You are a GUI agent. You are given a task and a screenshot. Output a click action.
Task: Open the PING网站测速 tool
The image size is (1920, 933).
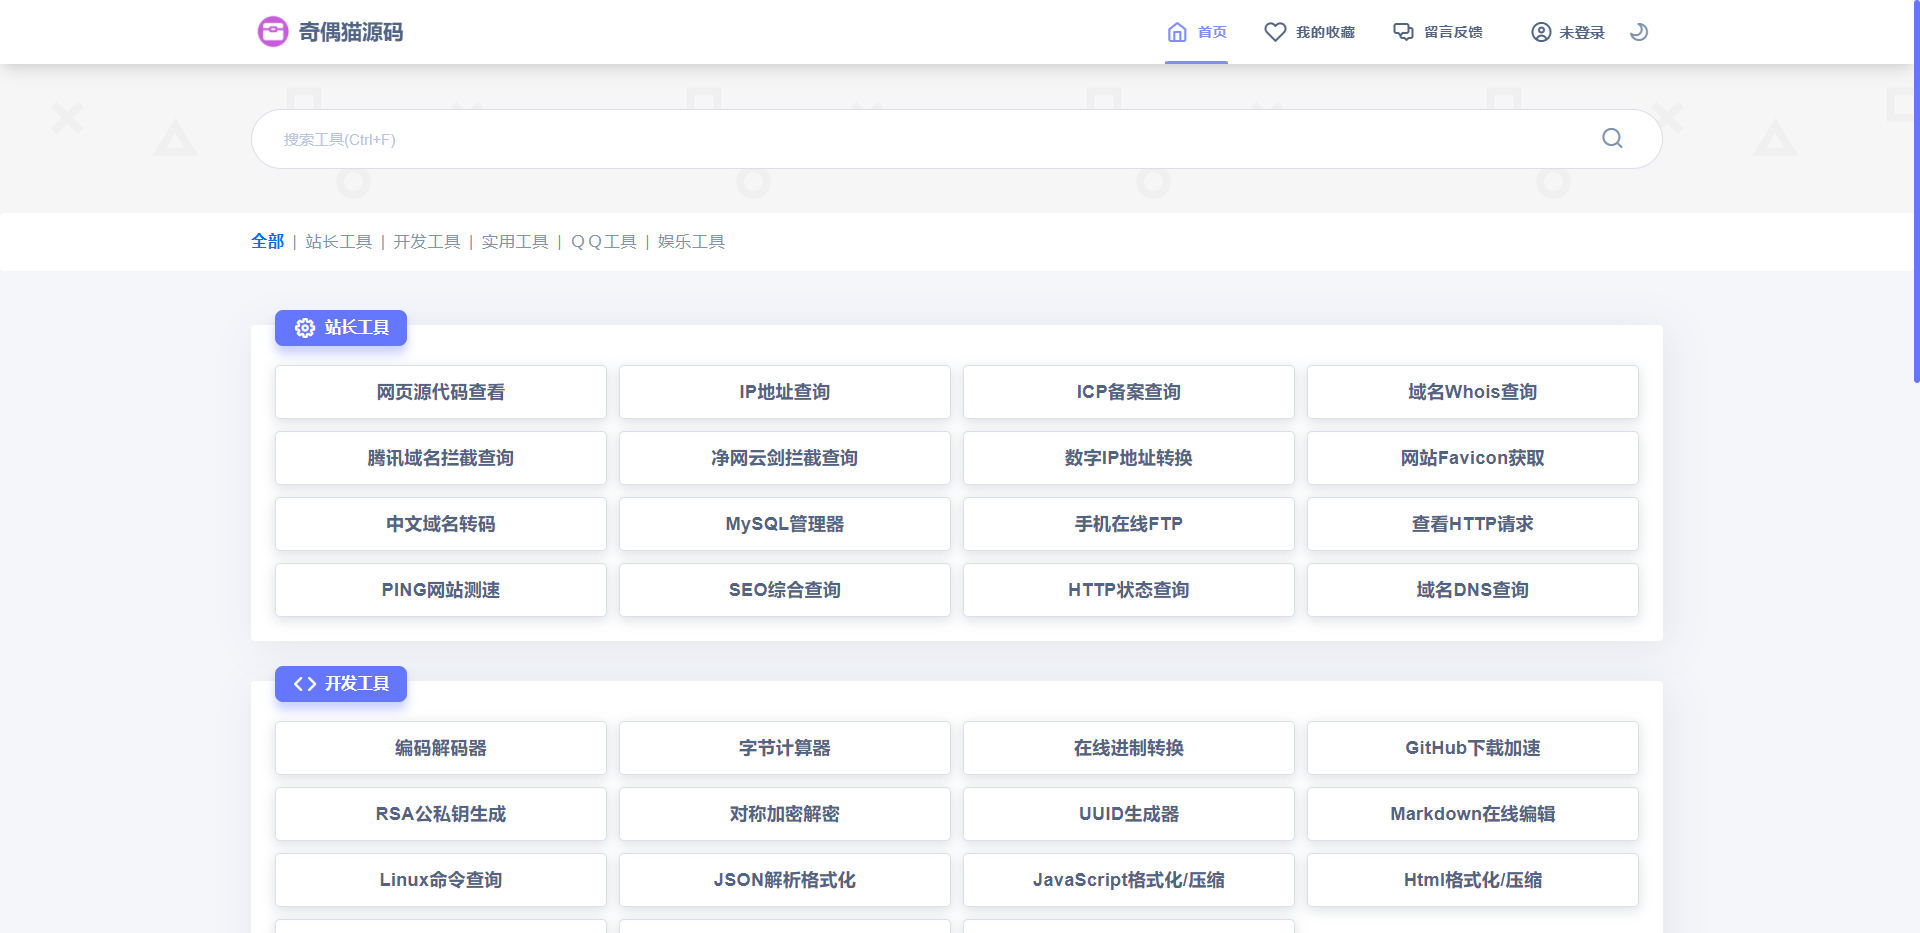point(441,590)
